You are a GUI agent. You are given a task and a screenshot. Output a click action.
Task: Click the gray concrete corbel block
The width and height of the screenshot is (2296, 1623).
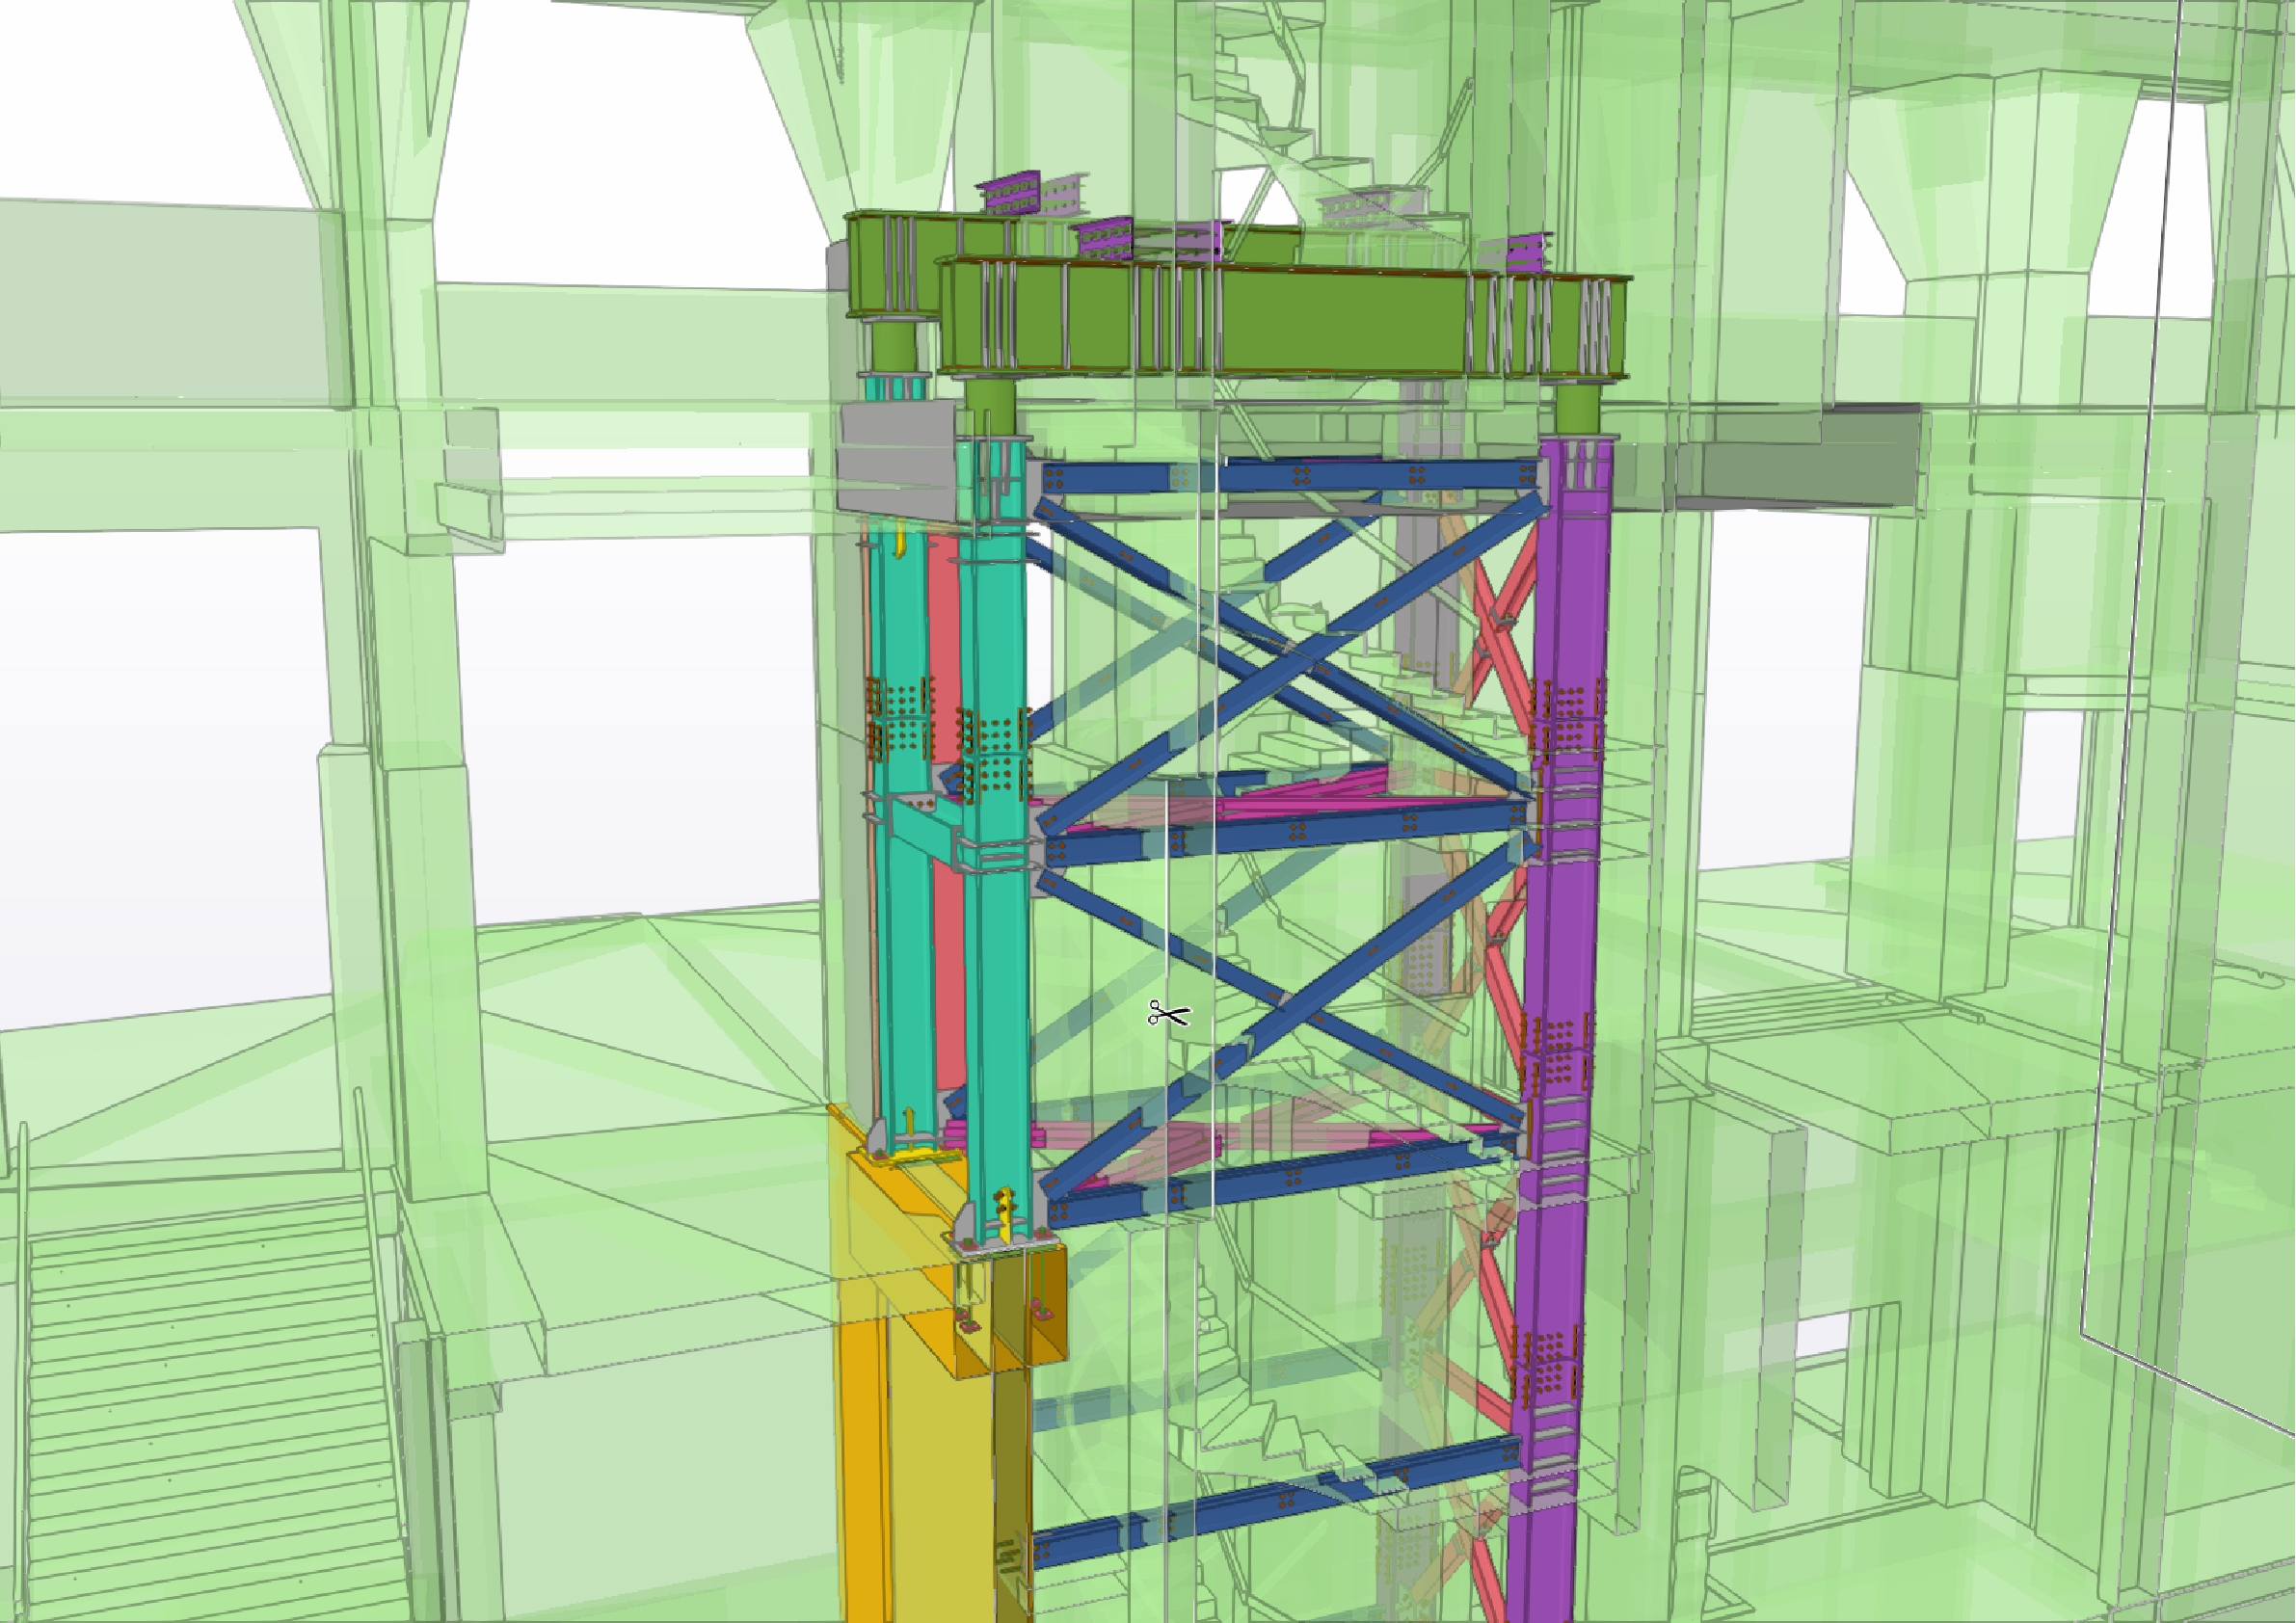(895, 460)
